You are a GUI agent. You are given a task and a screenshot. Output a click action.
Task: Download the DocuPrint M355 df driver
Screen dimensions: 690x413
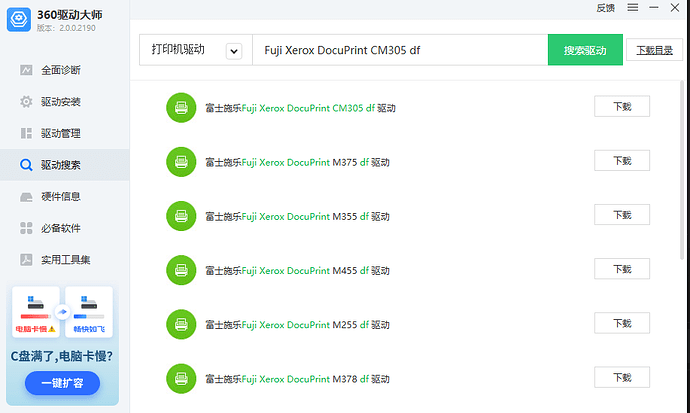622,215
